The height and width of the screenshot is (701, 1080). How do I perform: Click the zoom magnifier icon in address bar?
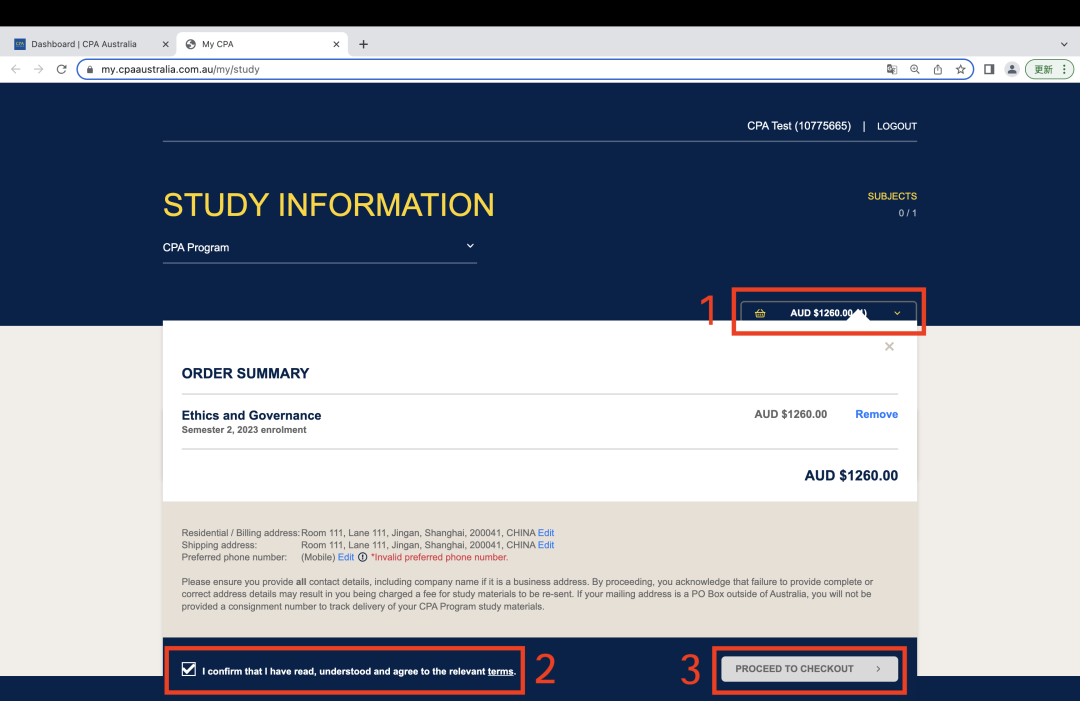(x=914, y=69)
